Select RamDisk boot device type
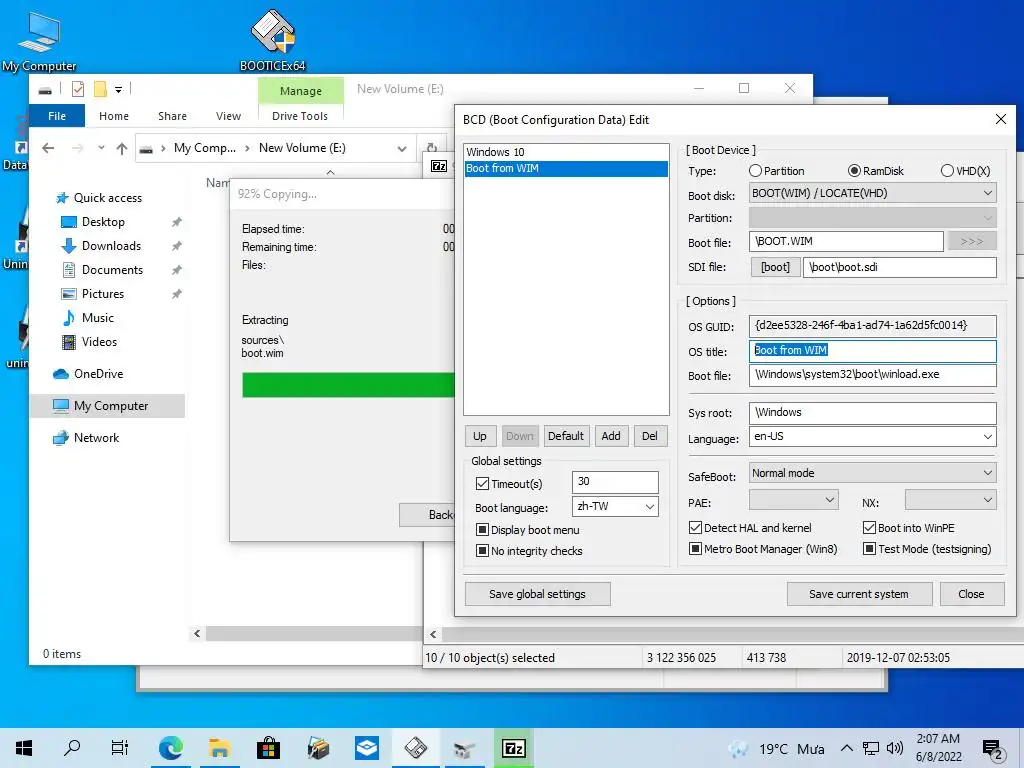Viewport: 1024px width, 768px height. (x=875, y=171)
